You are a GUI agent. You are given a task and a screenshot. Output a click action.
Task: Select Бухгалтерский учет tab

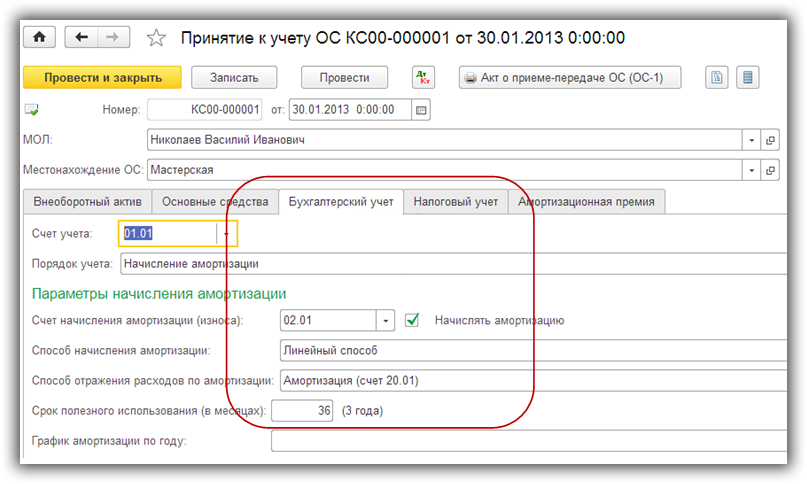[341, 202]
